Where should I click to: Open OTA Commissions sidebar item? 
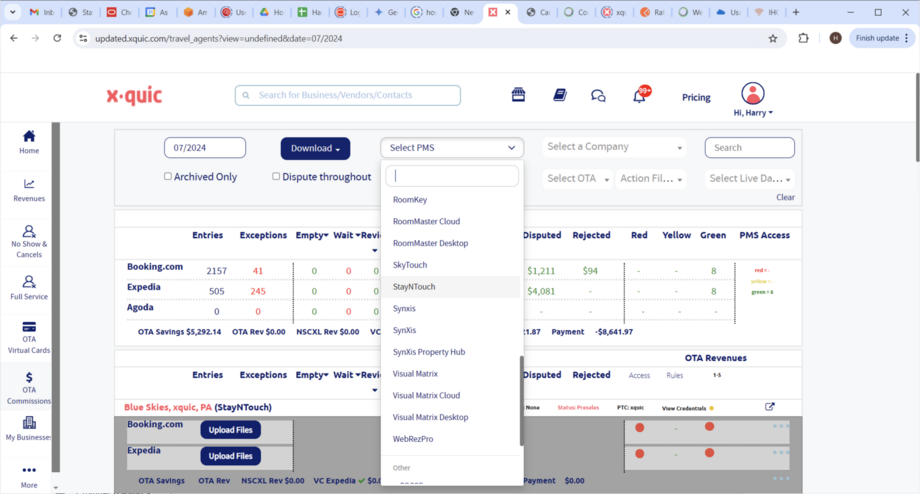[x=29, y=388]
